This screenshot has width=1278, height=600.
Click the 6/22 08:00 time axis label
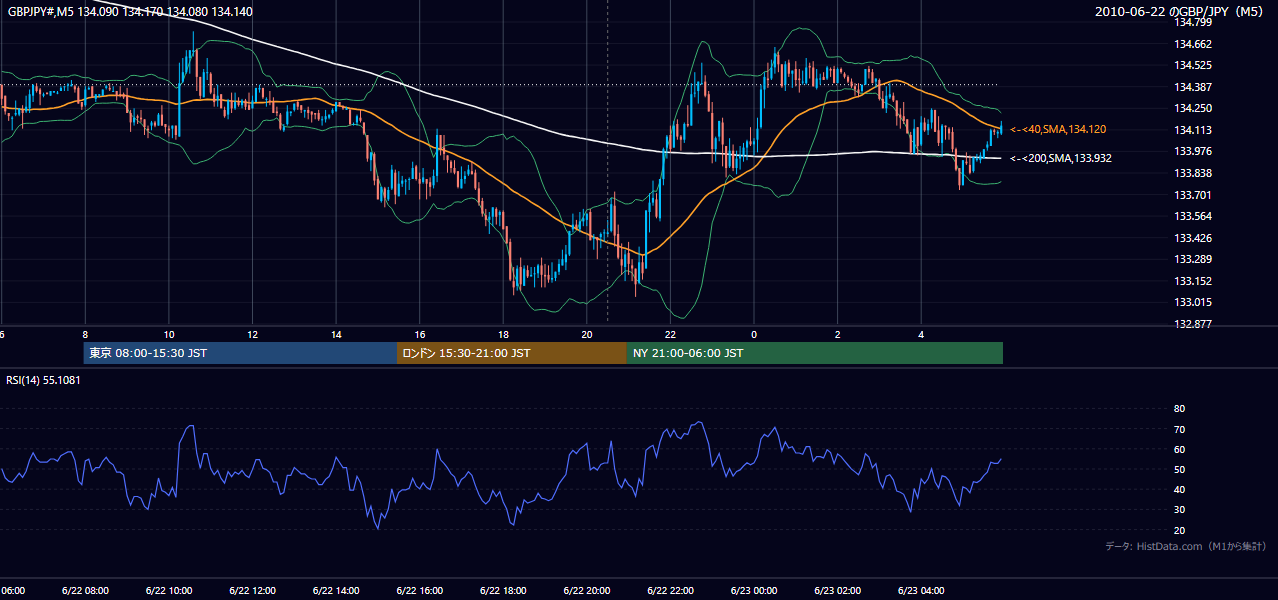(85, 591)
